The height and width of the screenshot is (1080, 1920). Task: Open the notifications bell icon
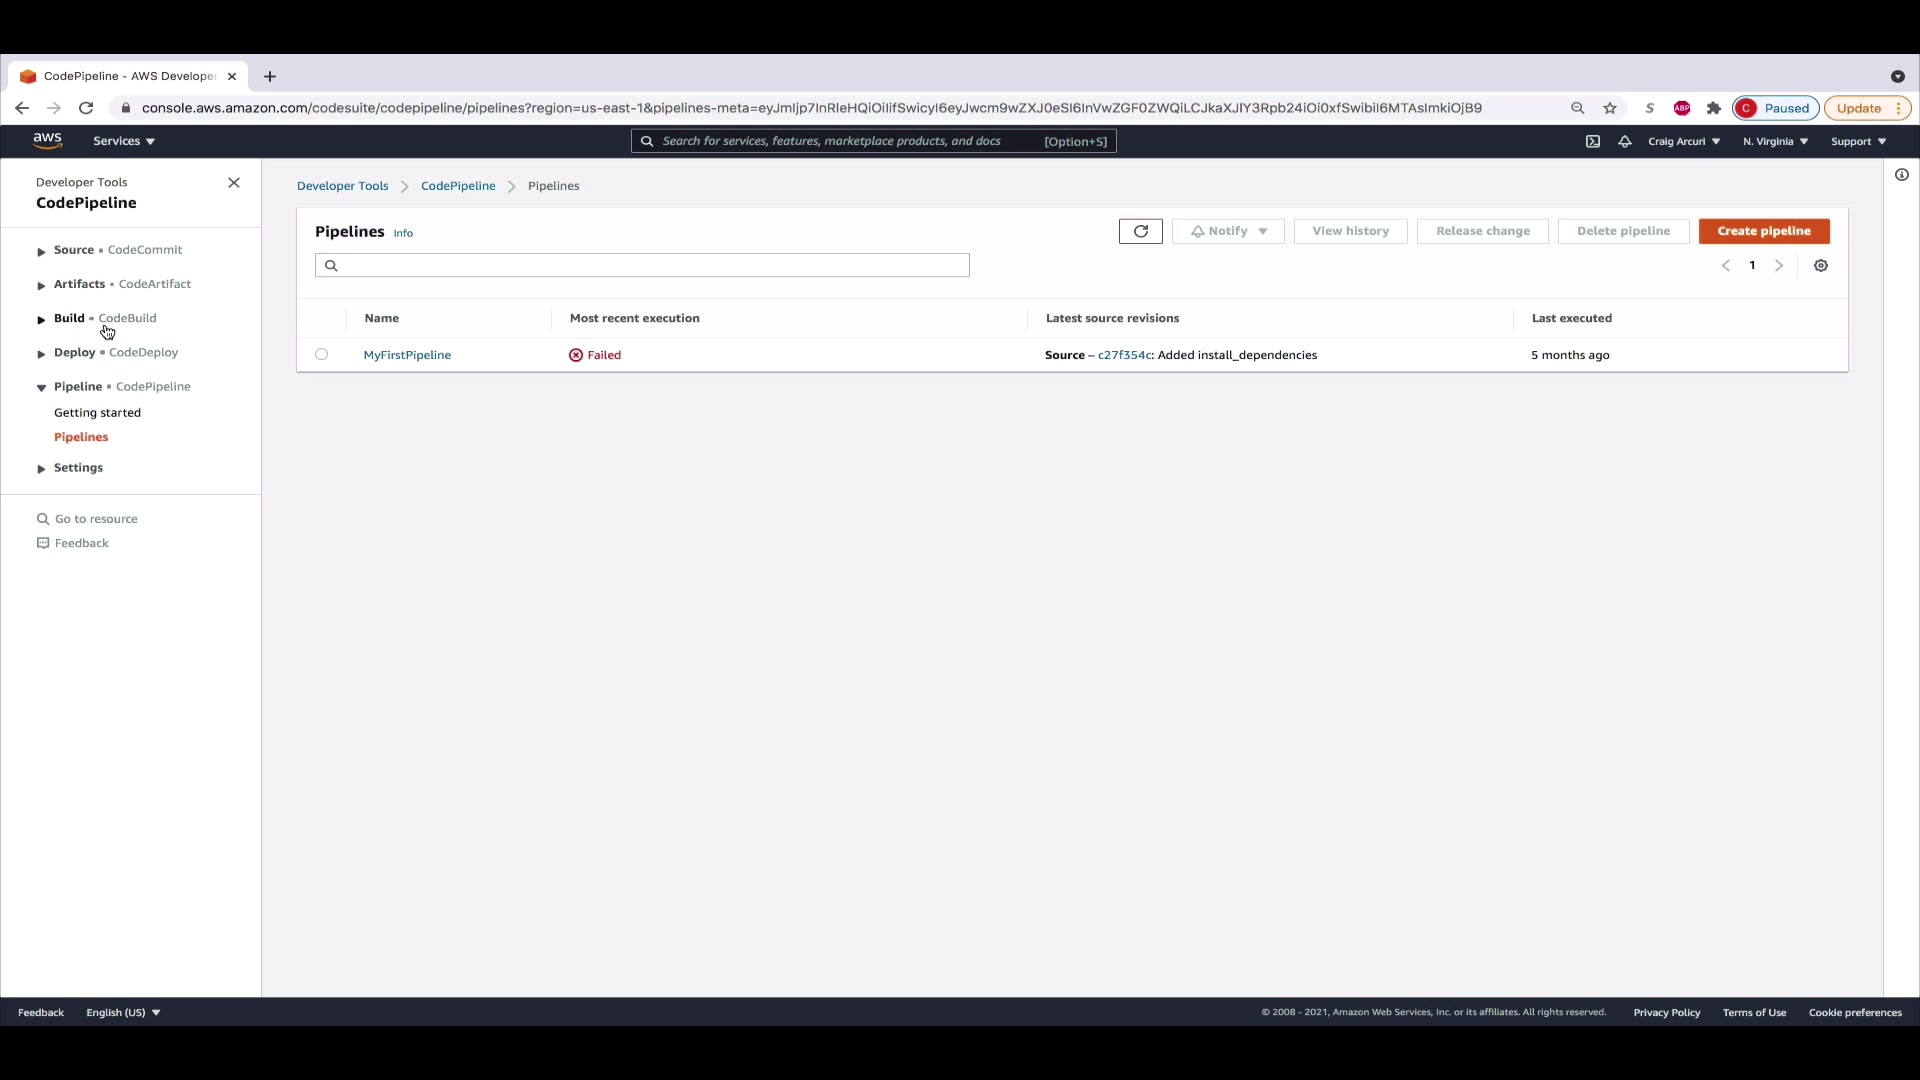(1625, 141)
